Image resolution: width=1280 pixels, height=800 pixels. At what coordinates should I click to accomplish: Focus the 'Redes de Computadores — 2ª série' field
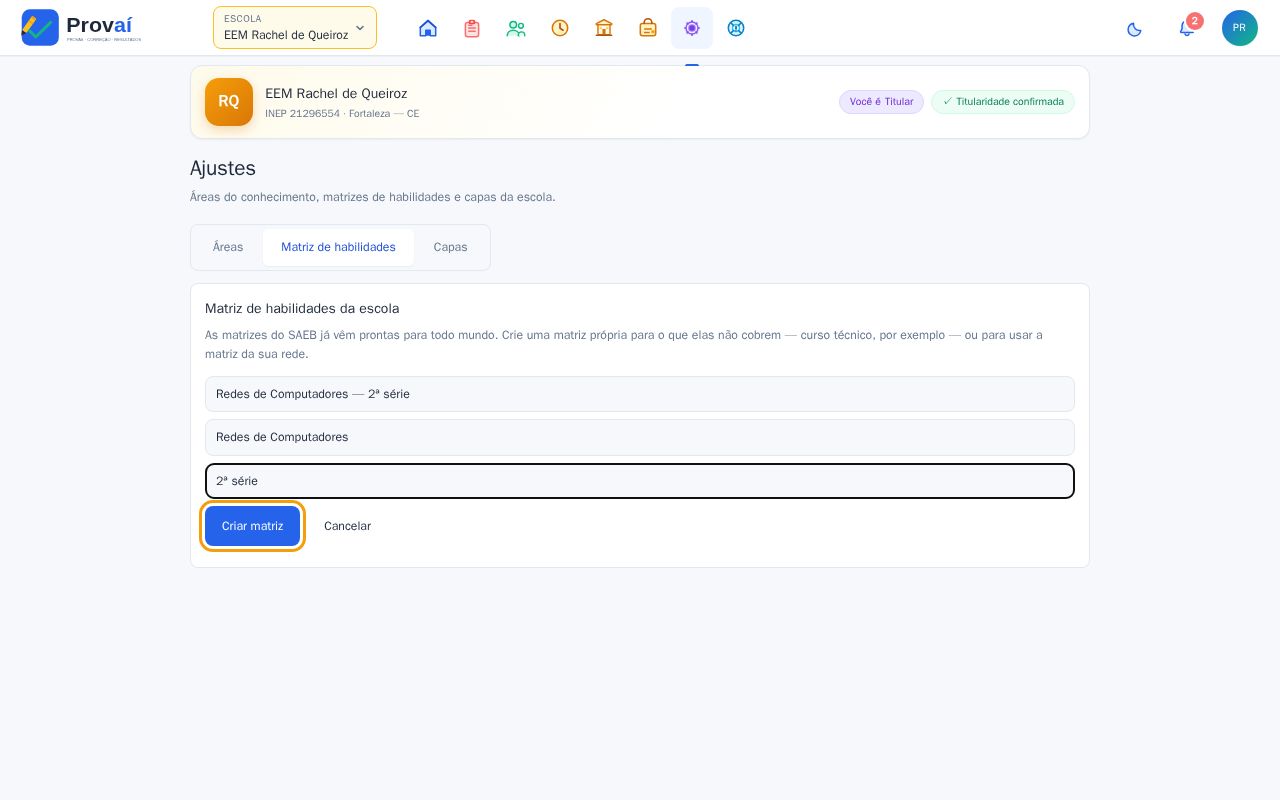coord(640,394)
